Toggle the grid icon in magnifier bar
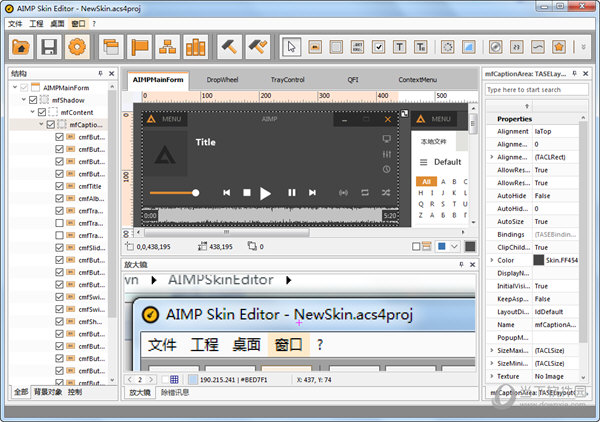Image resolution: width=600 pixels, height=422 pixels. pyautogui.click(x=174, y=380)
